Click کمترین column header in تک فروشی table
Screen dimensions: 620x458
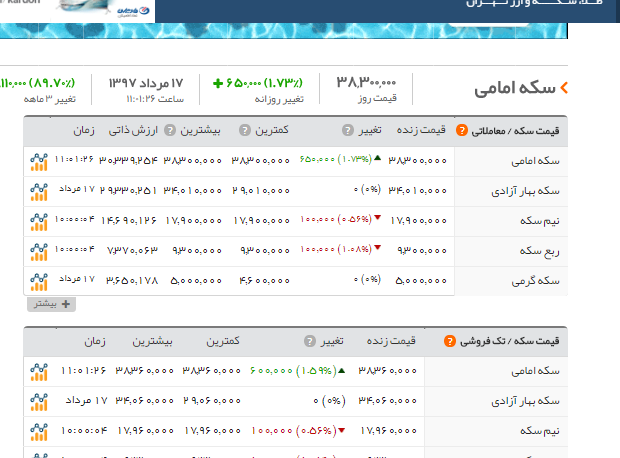[223, 341]
